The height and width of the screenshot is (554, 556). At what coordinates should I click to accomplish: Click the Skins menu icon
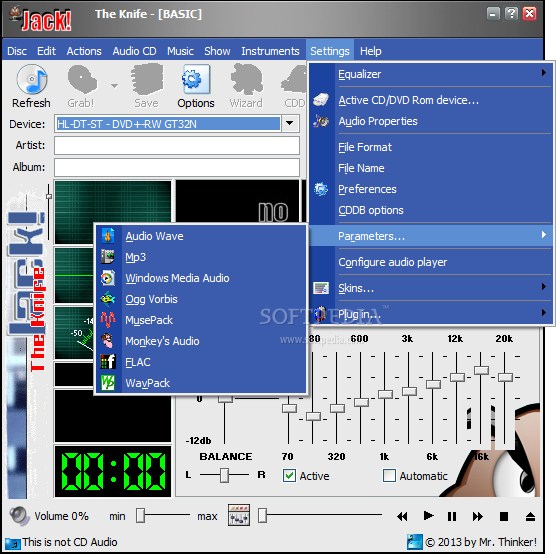pyautogui.click(x=321, y=288)
